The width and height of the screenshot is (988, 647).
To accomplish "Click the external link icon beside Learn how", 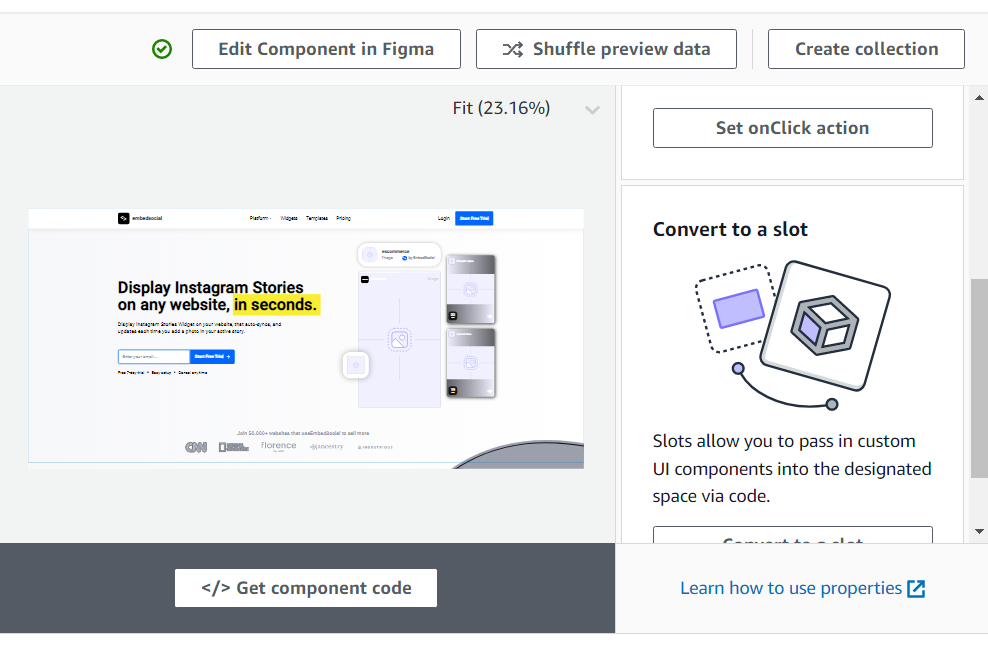I will point(916,588).
